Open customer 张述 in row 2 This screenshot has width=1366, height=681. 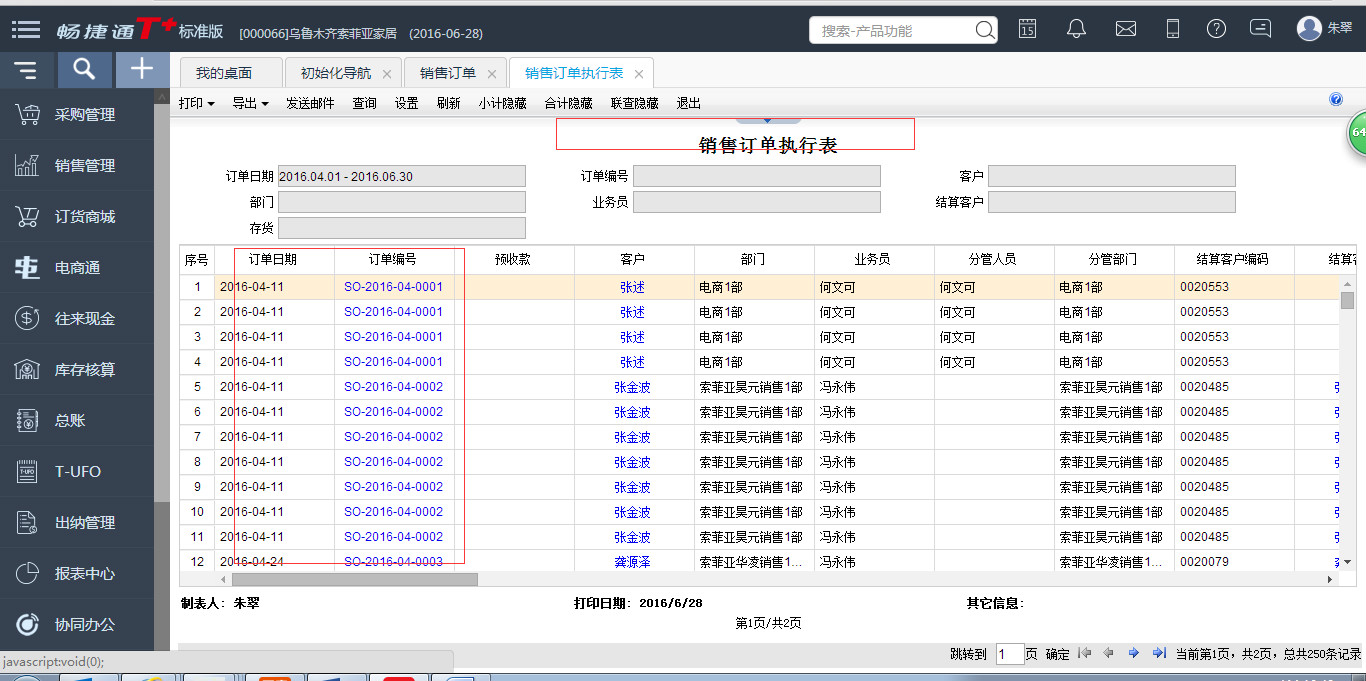point(632,312)
